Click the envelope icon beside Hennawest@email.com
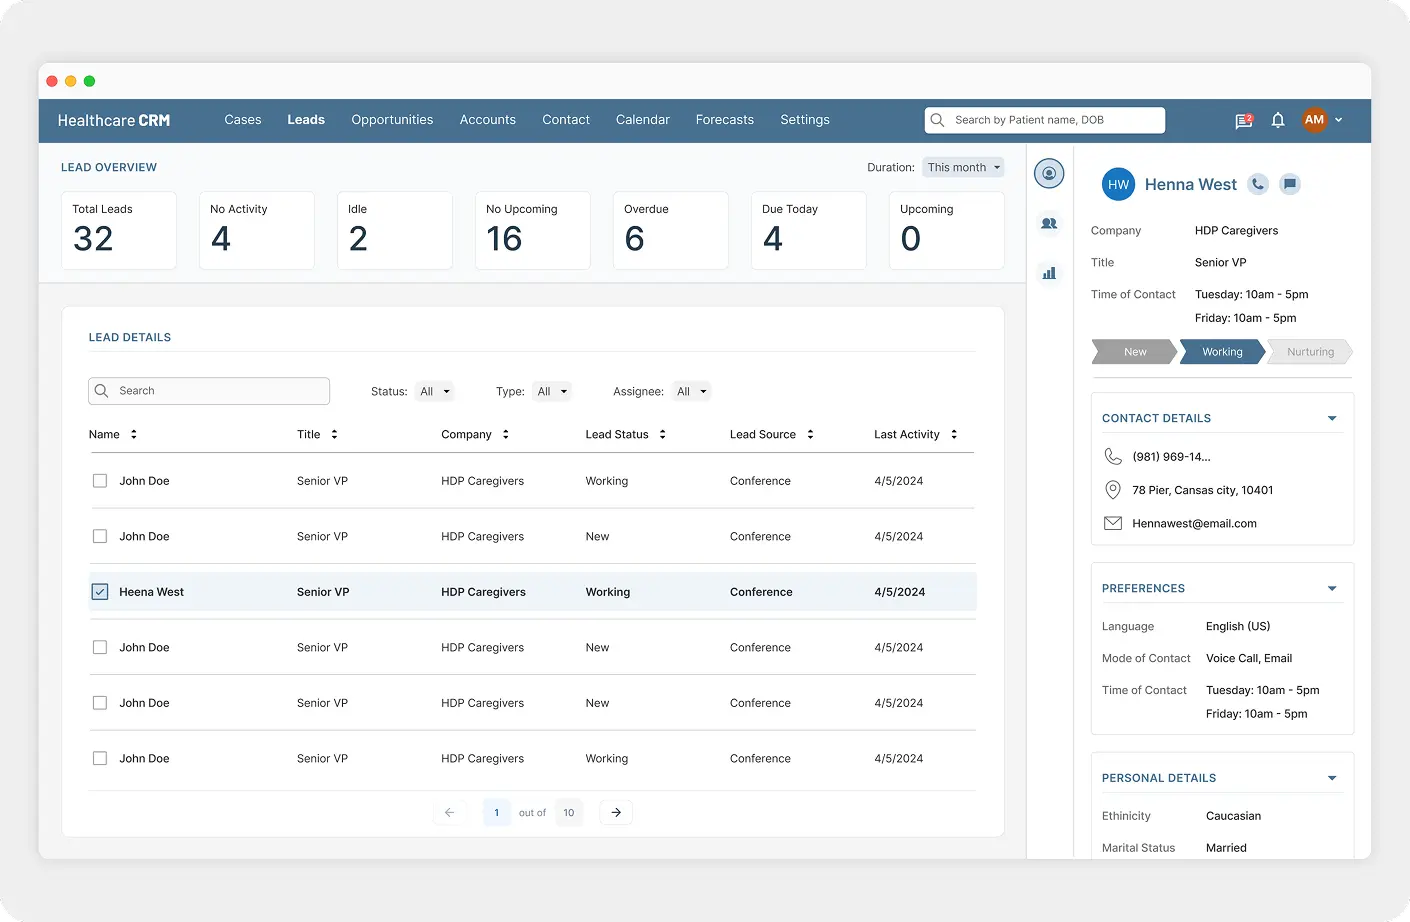The image size is (1410, 922). (1113, 522)
